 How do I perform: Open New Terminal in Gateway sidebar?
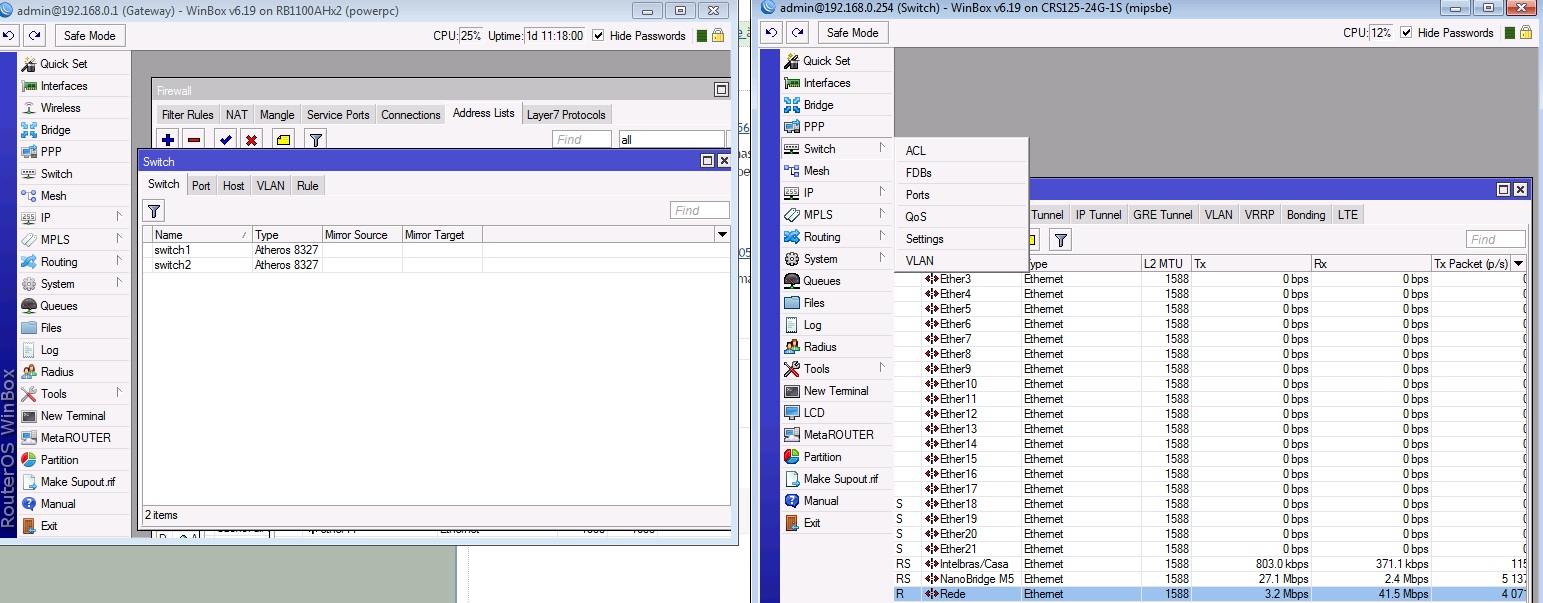(x=73, y=416)
